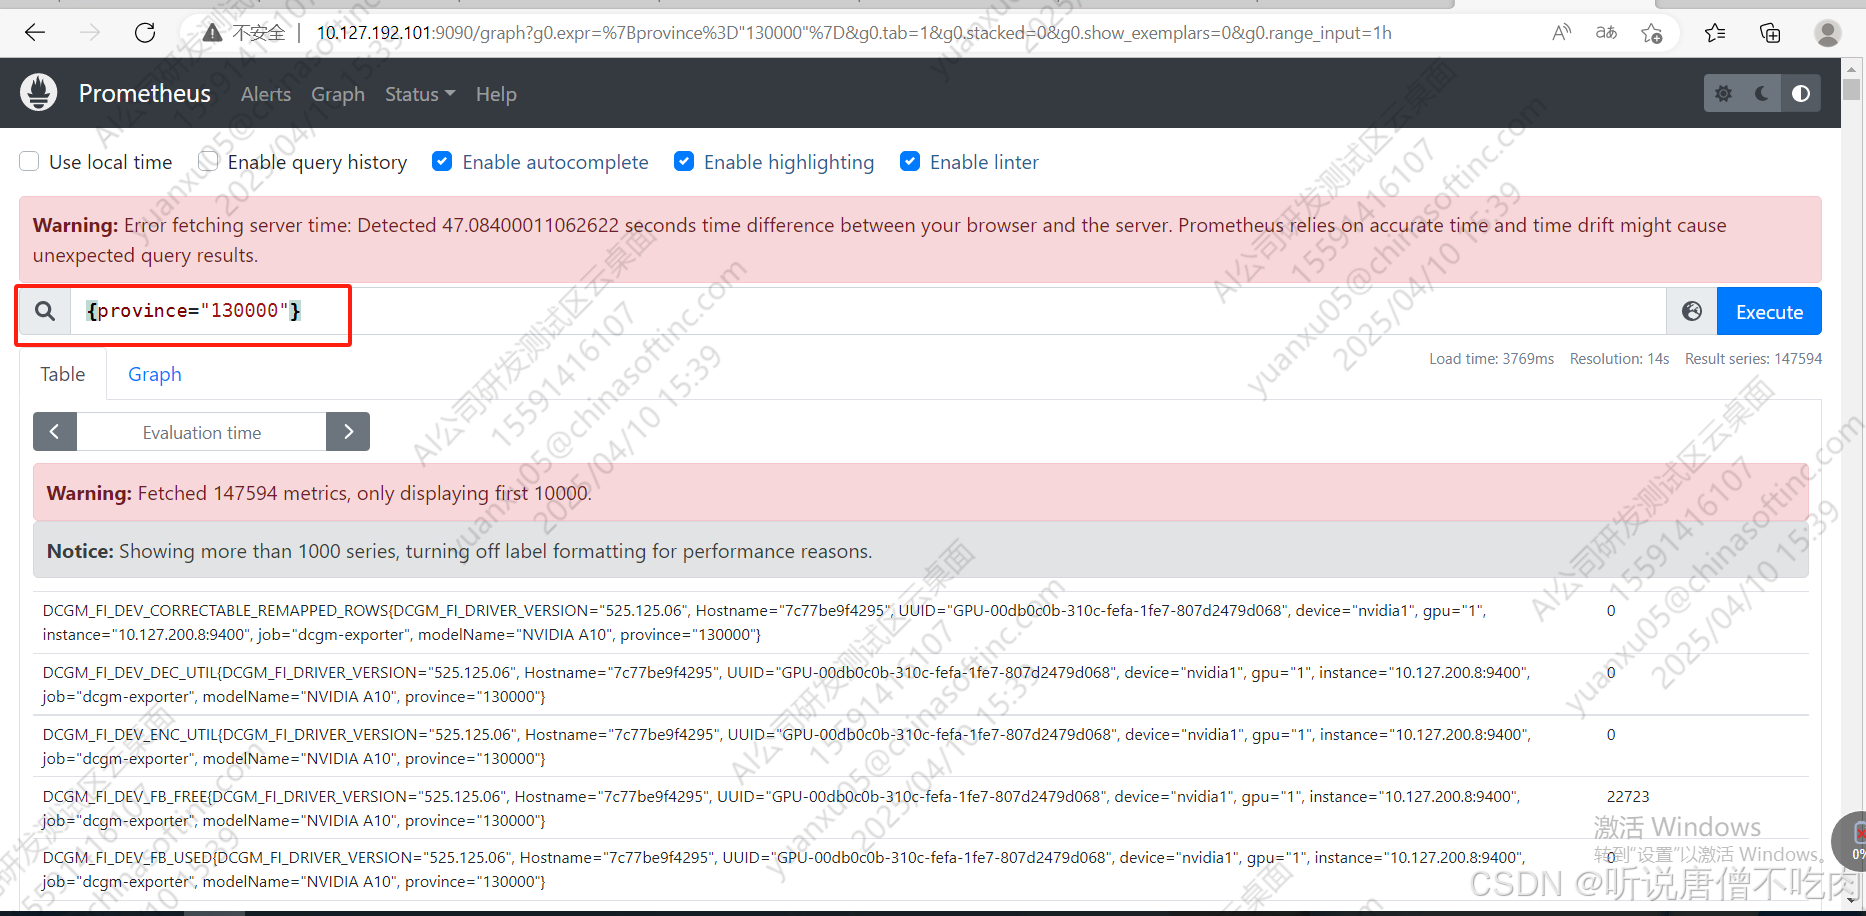Click the Prometheus flame logo

tap(39, 93)
